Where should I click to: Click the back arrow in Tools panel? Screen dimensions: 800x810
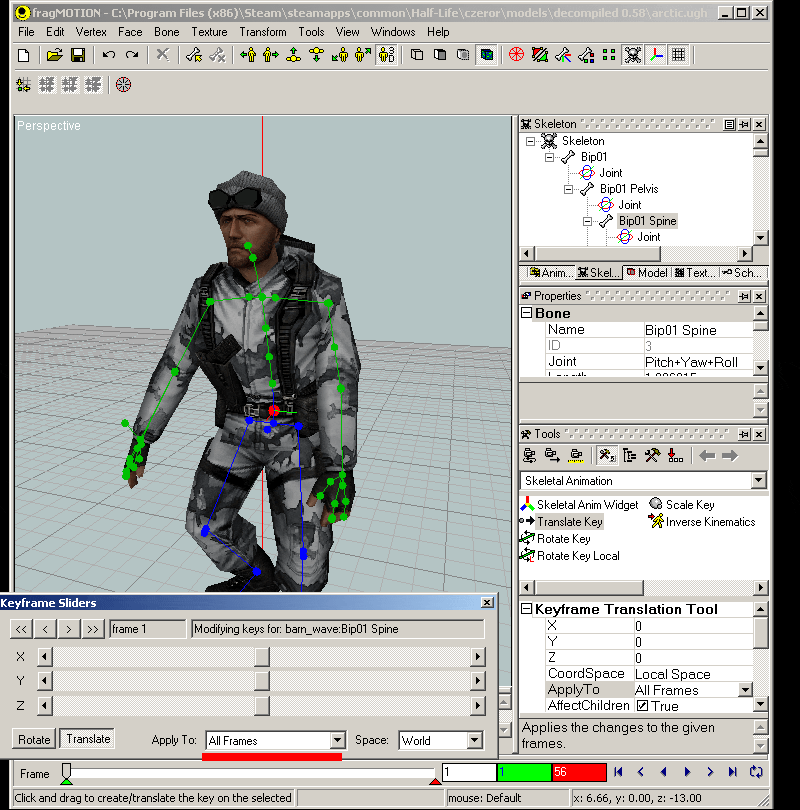click(x=707, y=456)
